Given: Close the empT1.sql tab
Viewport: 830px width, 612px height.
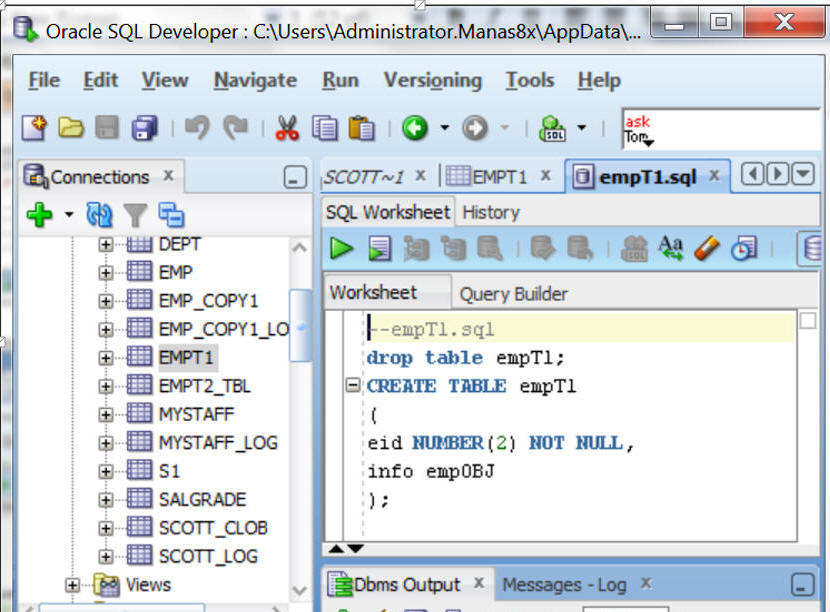Looking at the screenshot, I should click(714, 175).
